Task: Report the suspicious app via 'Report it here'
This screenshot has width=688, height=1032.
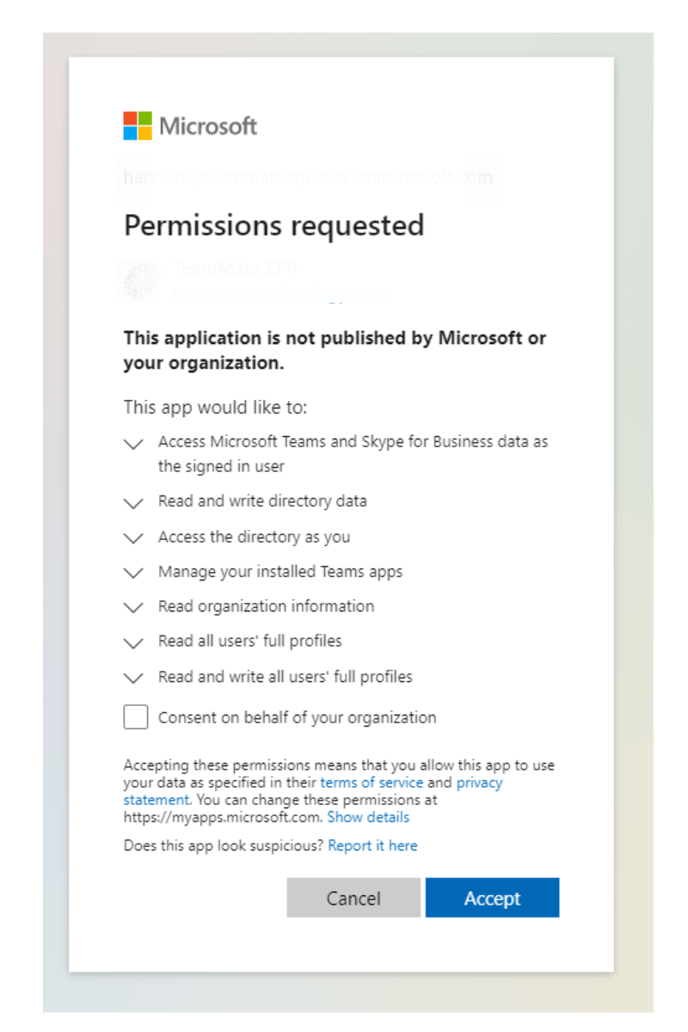Action: 372,845
